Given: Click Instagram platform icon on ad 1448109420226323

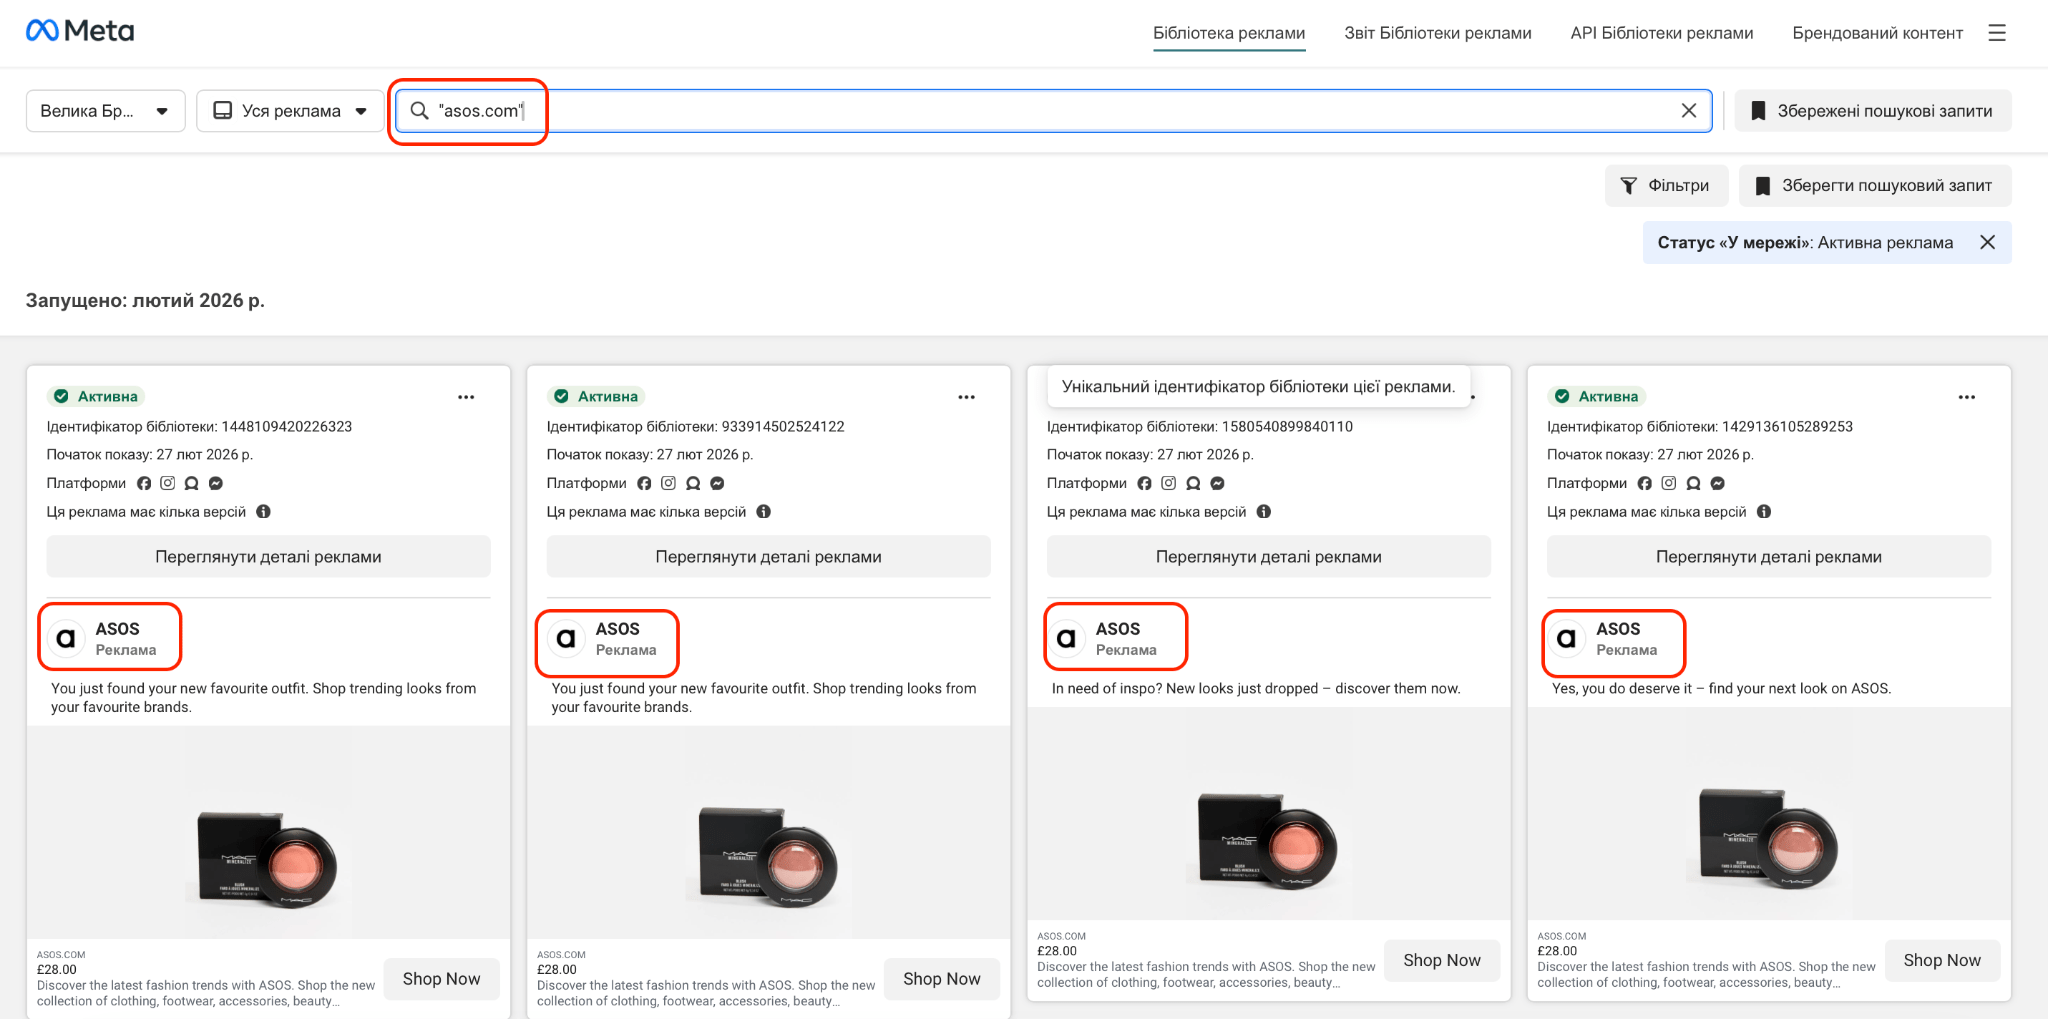Looking at the screenshot, I should 168,483.
